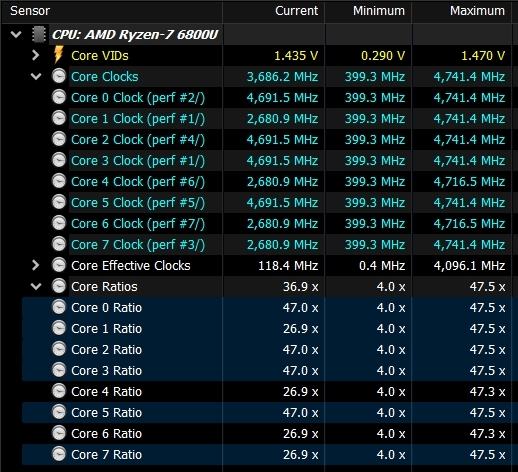This screenshot has height=472, width=518.
Task: Click the clock icon beside Core 0 Clock
Action: point(59,97)
